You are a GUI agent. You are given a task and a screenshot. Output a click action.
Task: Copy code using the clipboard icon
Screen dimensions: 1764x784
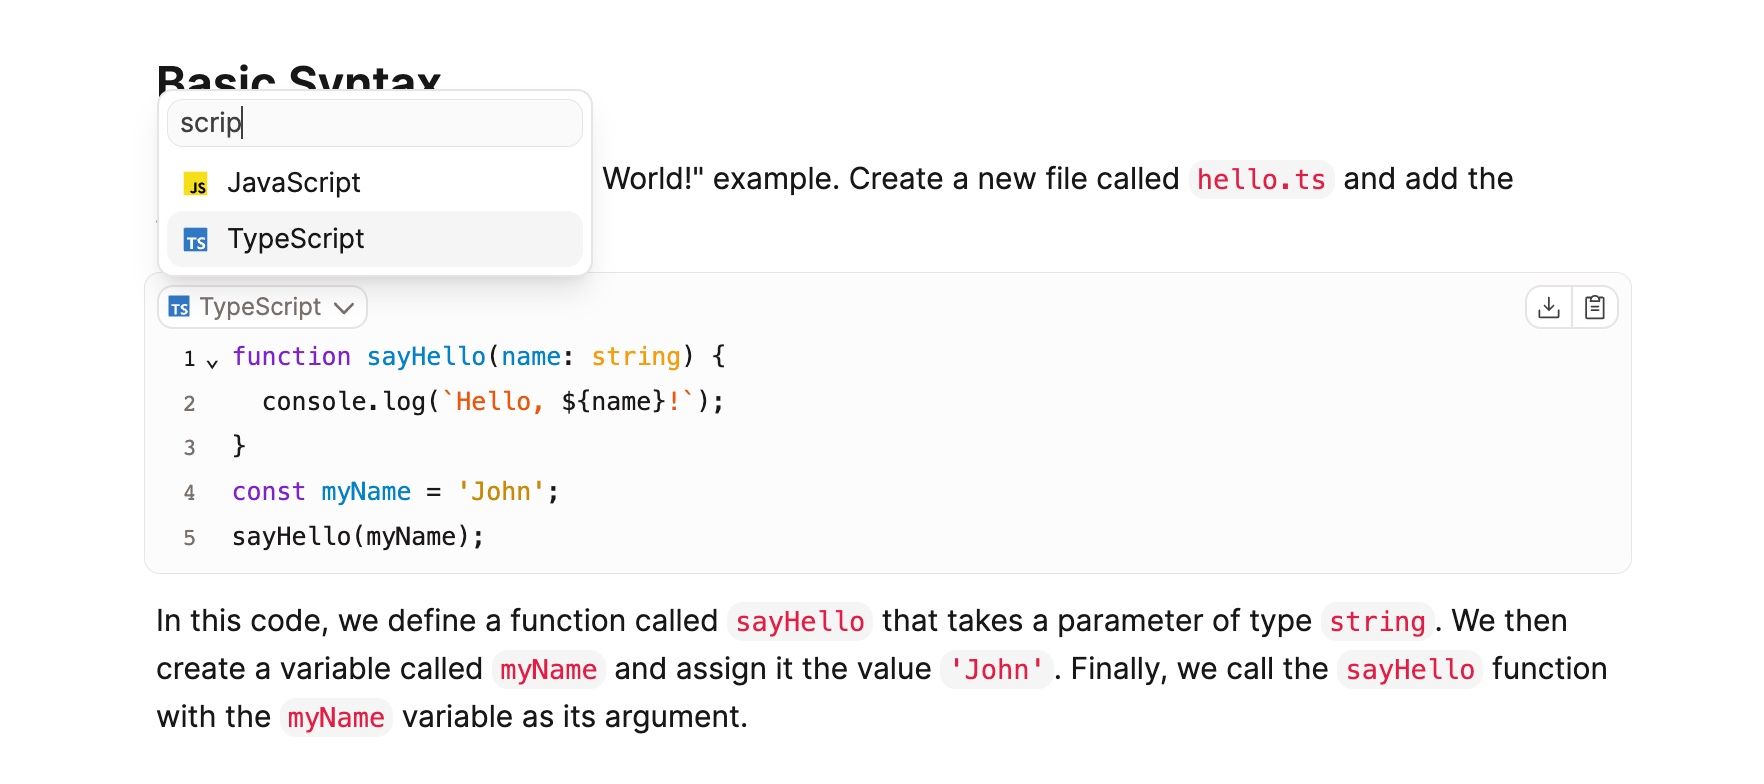point(1595,307)
